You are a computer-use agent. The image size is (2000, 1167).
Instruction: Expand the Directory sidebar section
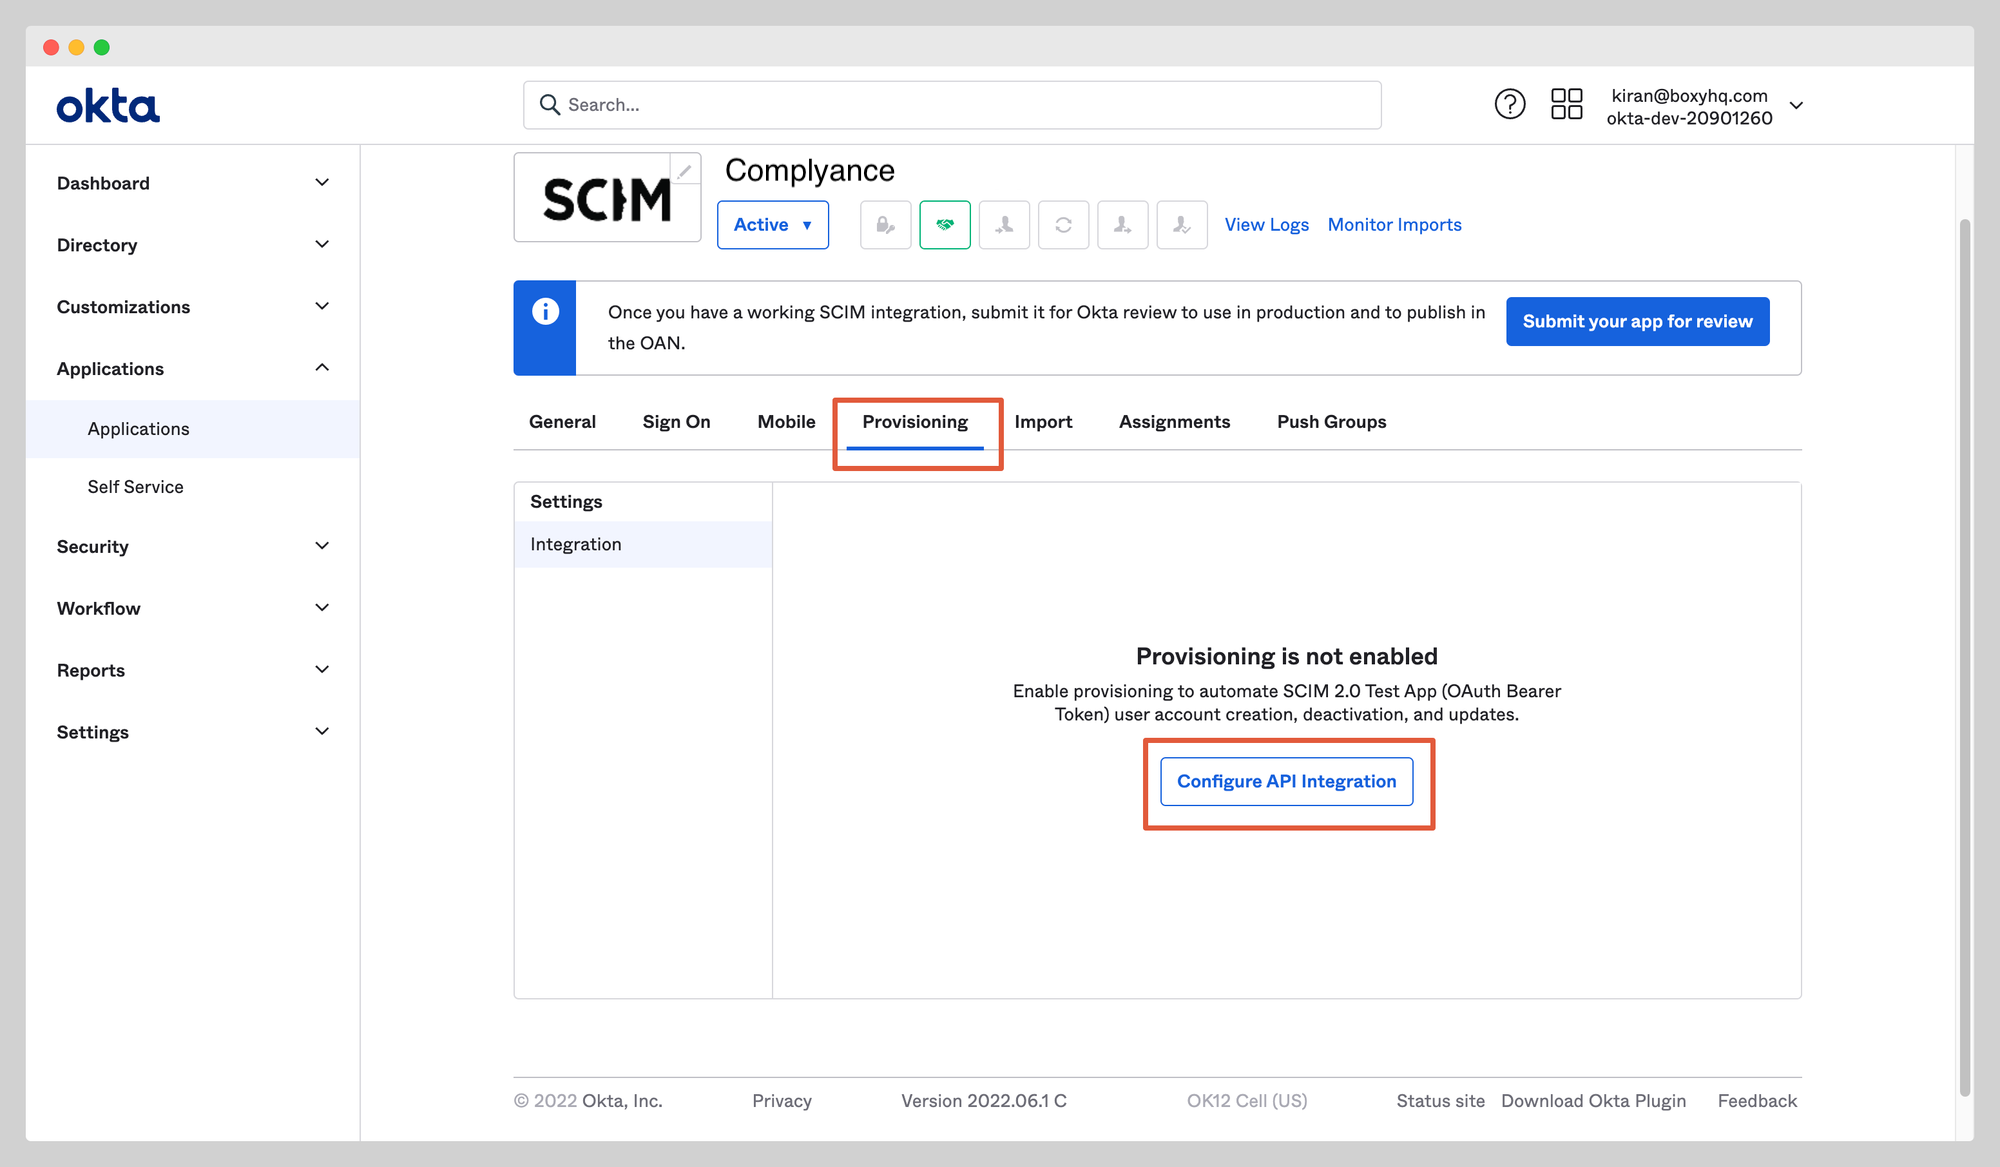coord(192,245)
